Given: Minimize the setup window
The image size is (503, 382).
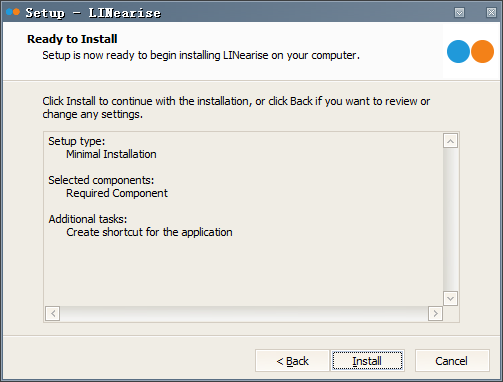Looking at the screenshot, I should (x=459, y=13).
